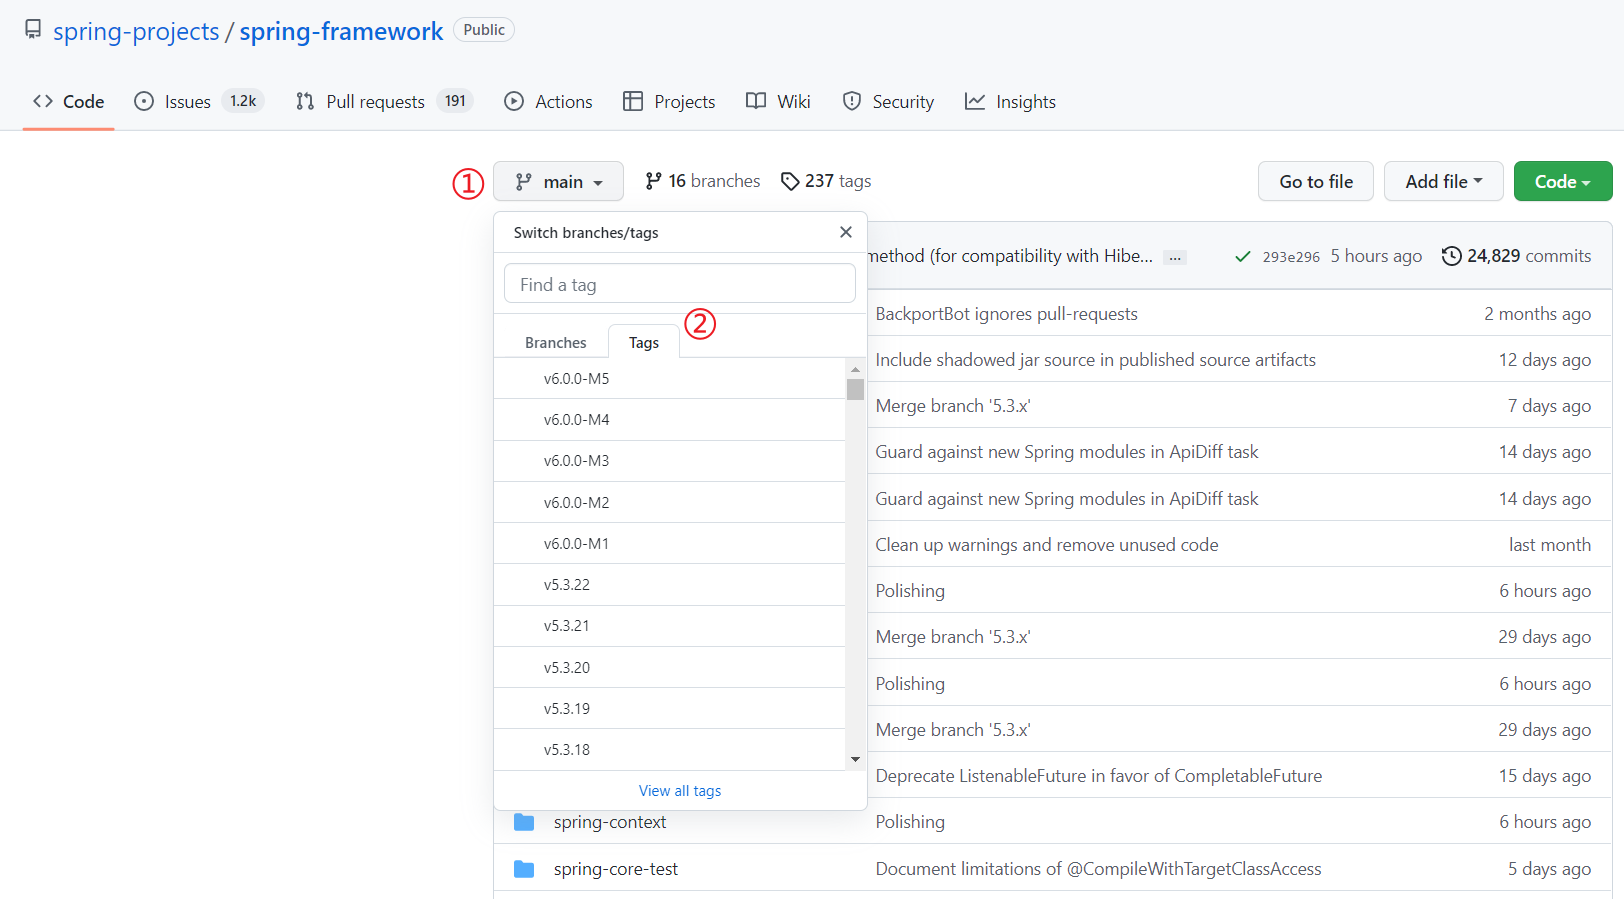Click the '2 months ago' timestamp
The image size is (1624, 899).
(x=1538, y=314)
